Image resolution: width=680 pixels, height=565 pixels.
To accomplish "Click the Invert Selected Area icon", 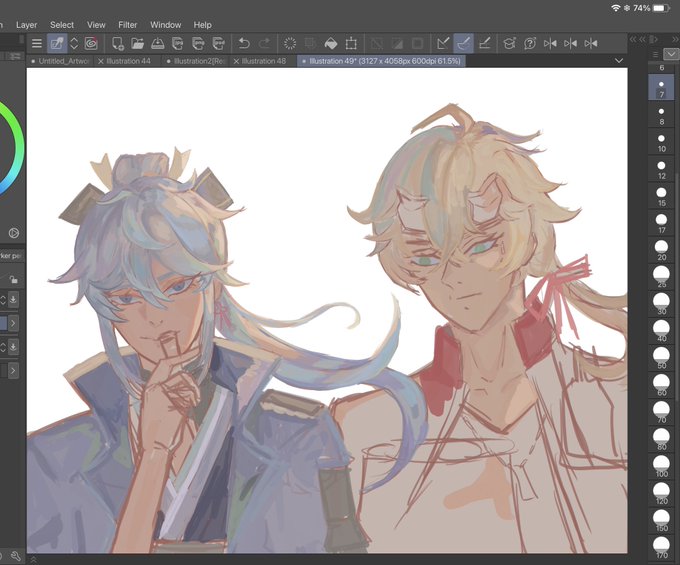I will pyautogui.click(x=397, y=43).
